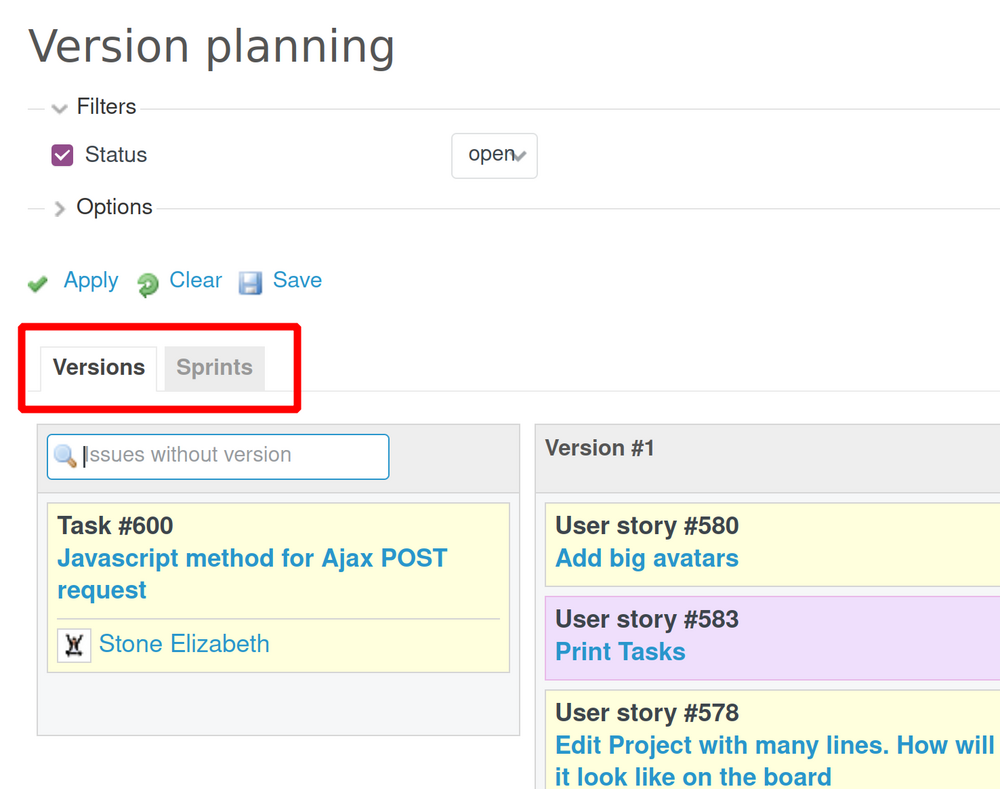Uncheck the Status filter checkbox
Screen dimensions: 1000x789
point(62,155)
